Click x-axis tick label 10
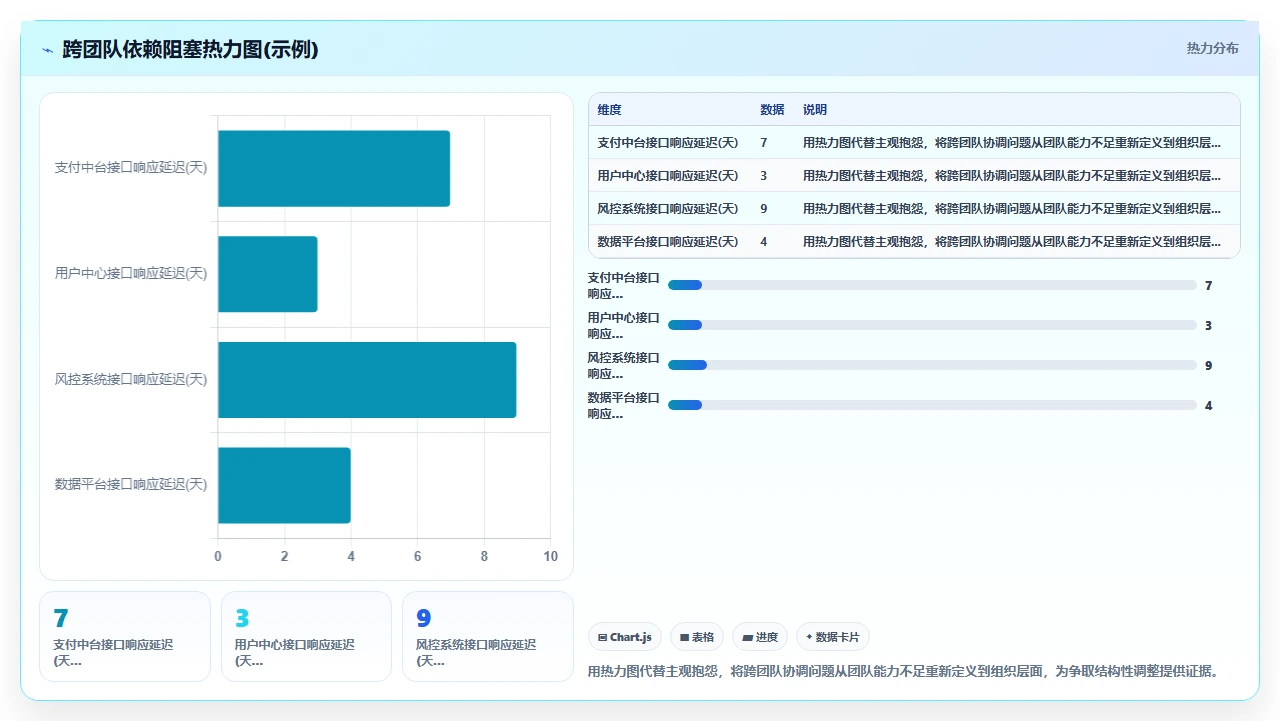This screenshot has width=1280, height=721. [x=550, y=557]
